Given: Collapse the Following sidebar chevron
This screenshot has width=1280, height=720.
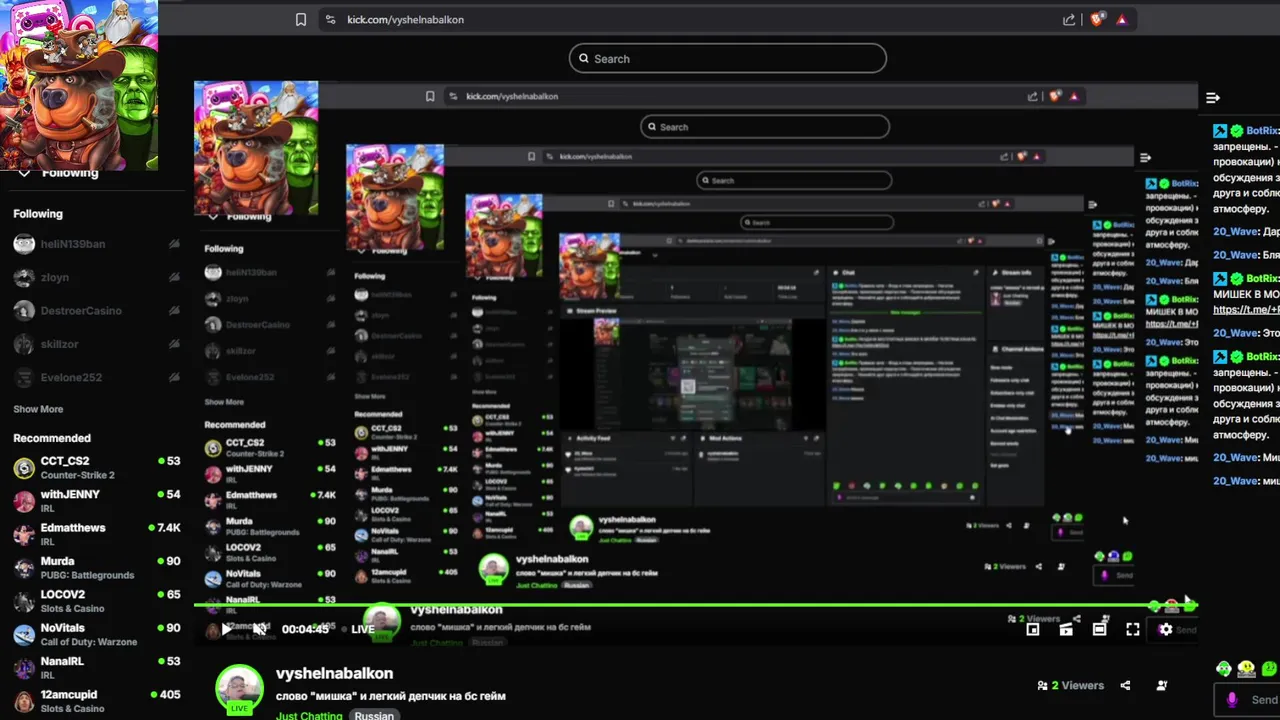Looking at the screenshot, I should (x=24, y=173).
